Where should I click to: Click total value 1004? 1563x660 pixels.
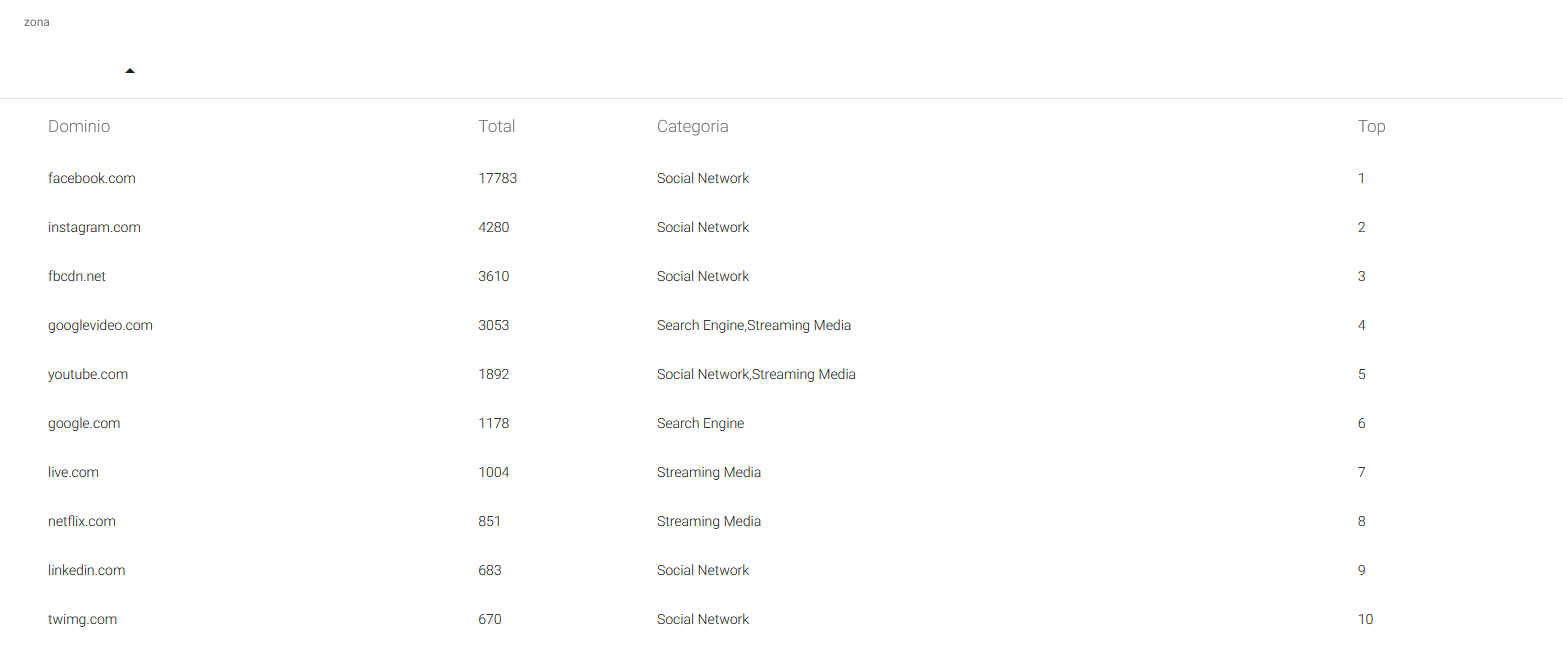[494, 472]
